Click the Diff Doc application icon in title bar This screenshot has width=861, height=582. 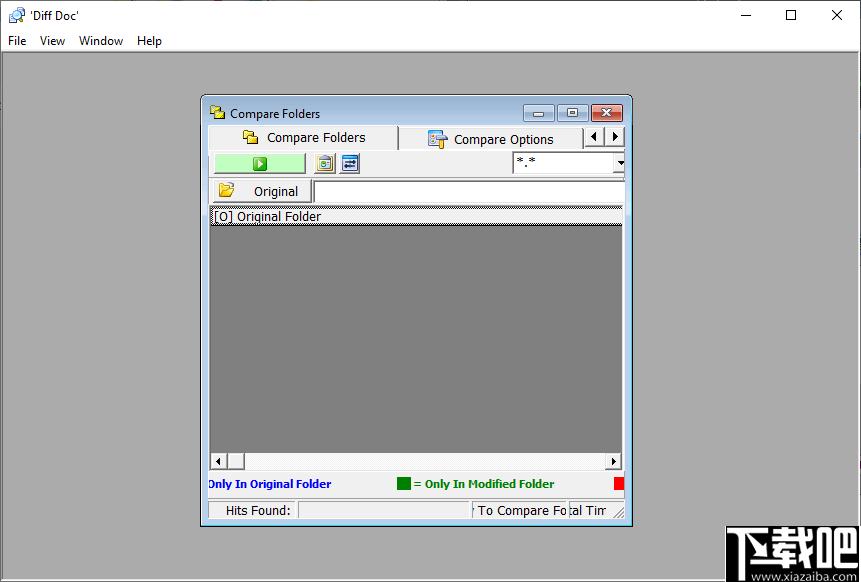click(16, 15)
